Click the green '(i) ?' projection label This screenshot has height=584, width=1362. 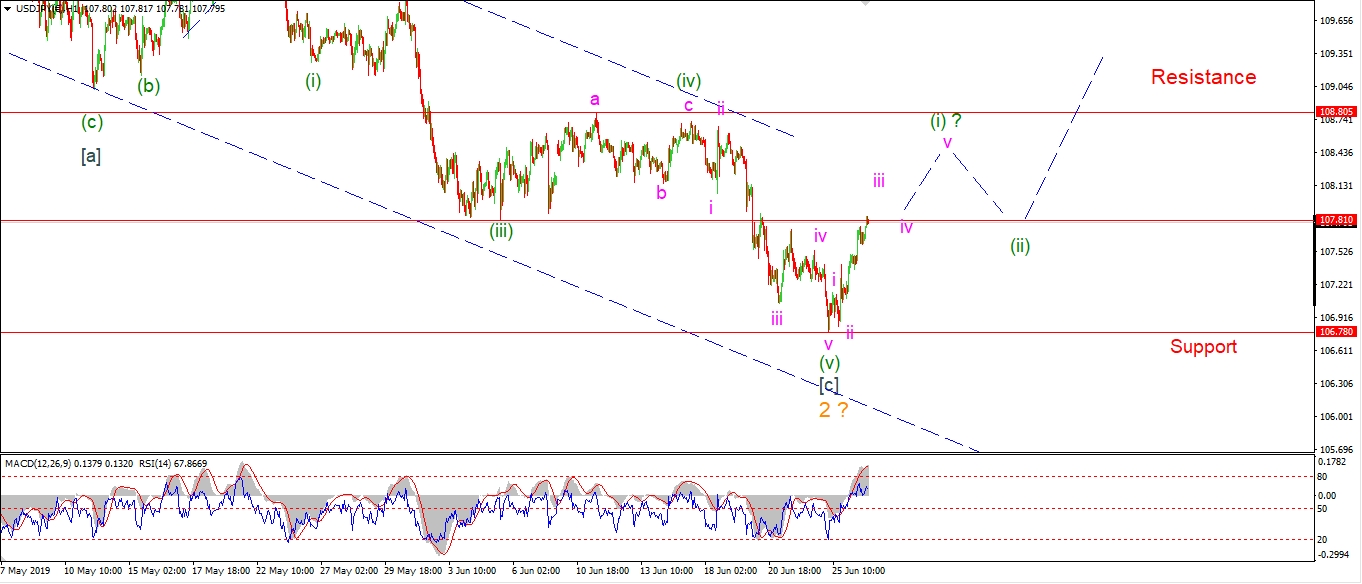click(946, 121)
